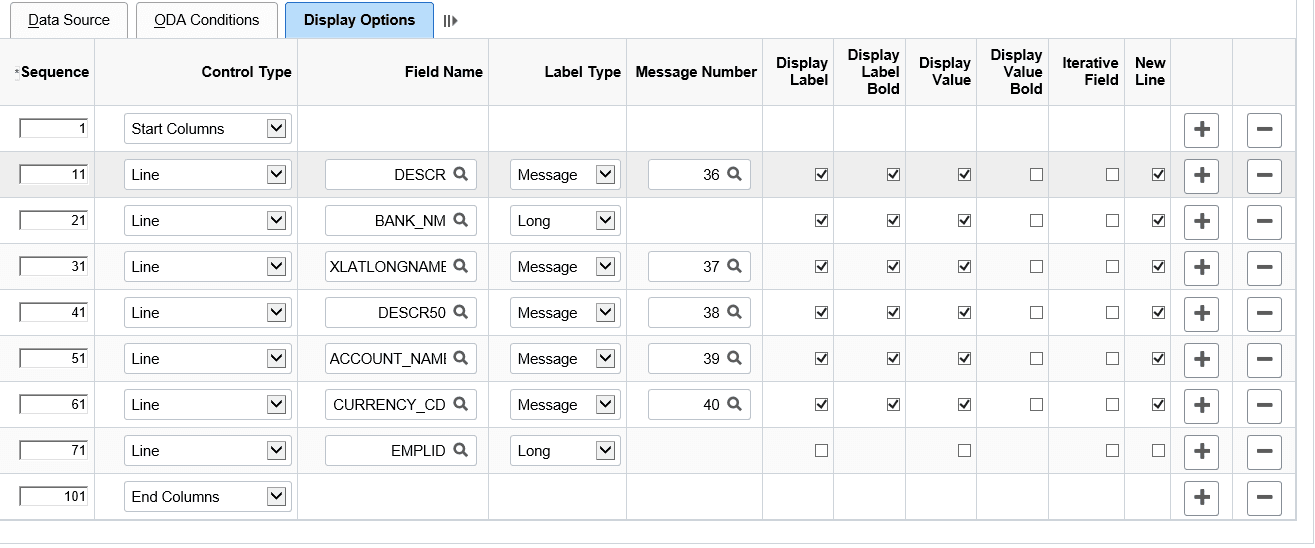Remove the Start Columns row
This screenshot has width=1315, height=548.
click(1264, 129)
